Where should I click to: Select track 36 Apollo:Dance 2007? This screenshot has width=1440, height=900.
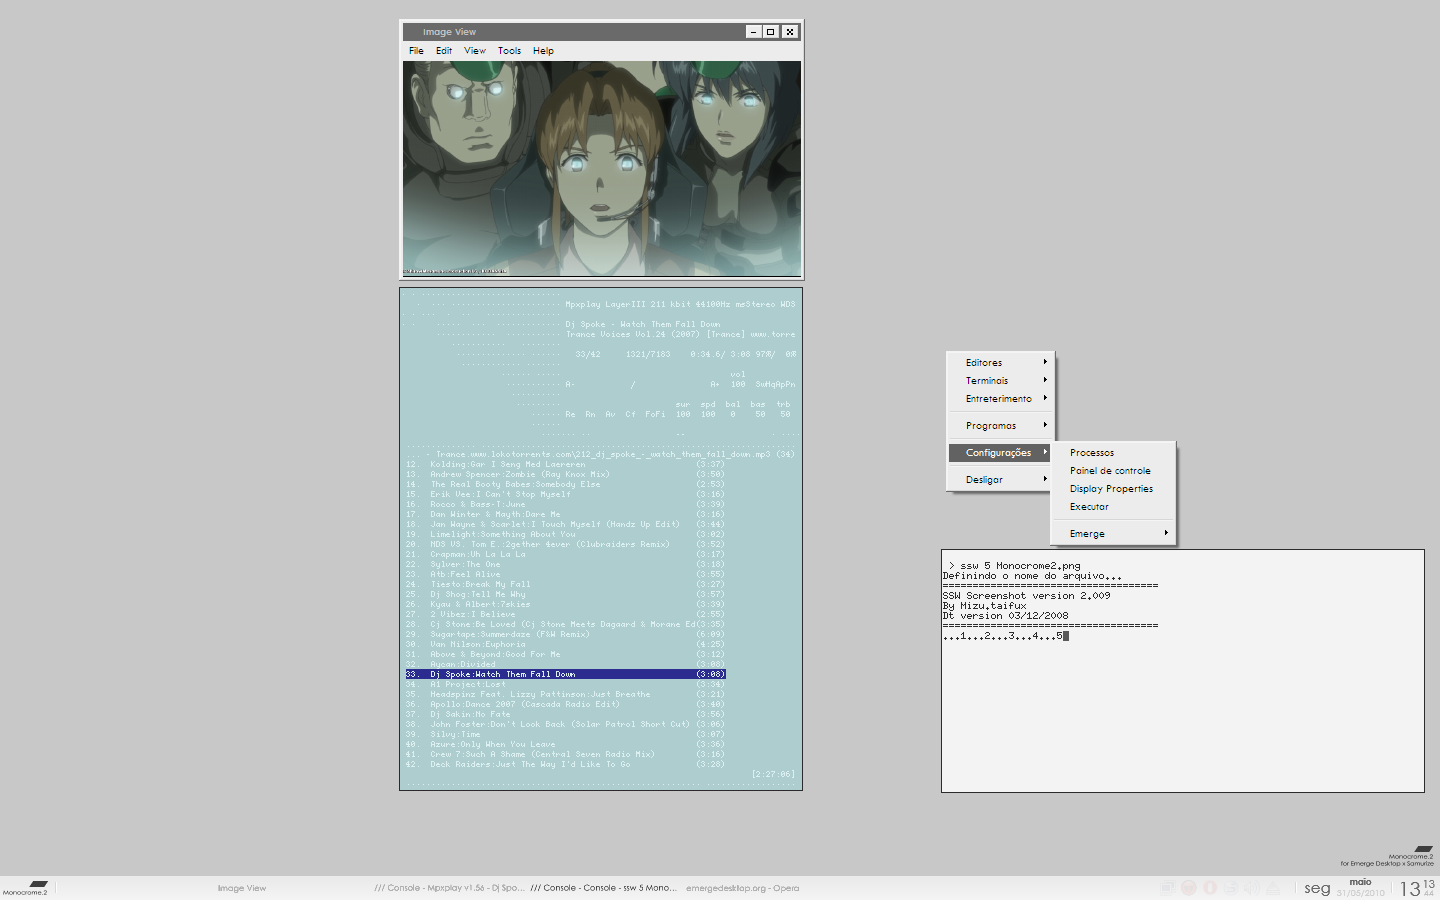[565, 704]
